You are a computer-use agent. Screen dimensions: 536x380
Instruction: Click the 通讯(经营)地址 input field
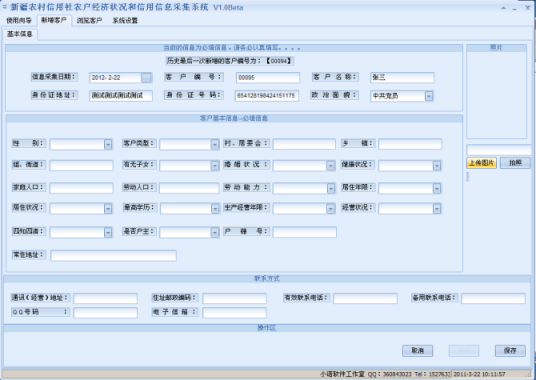[x=106, y=298]
